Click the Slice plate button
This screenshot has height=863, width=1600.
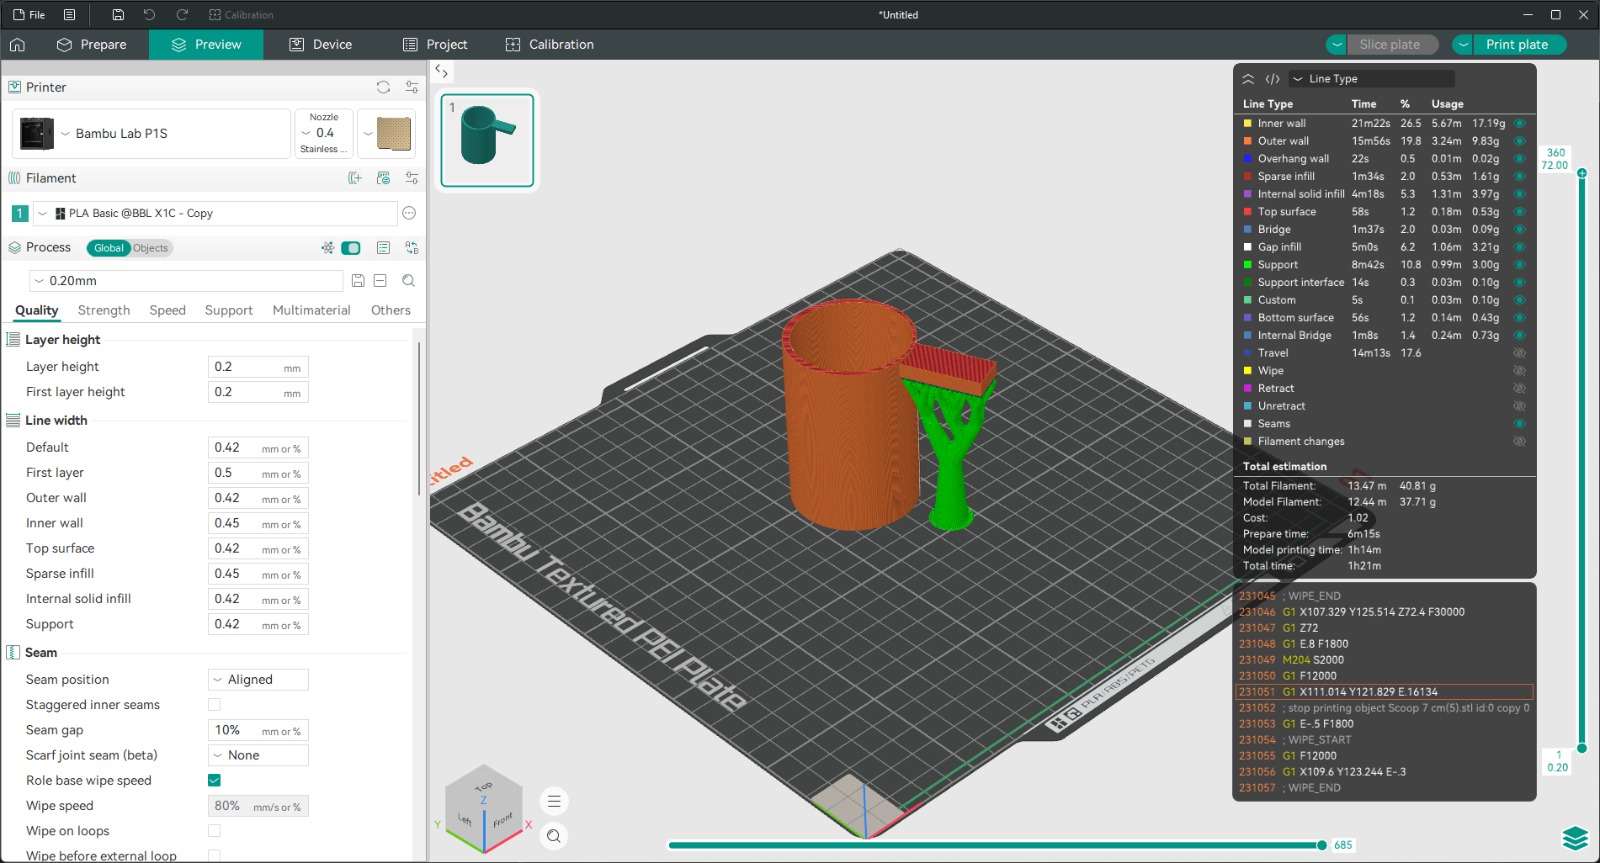[x=1390, y=44]
